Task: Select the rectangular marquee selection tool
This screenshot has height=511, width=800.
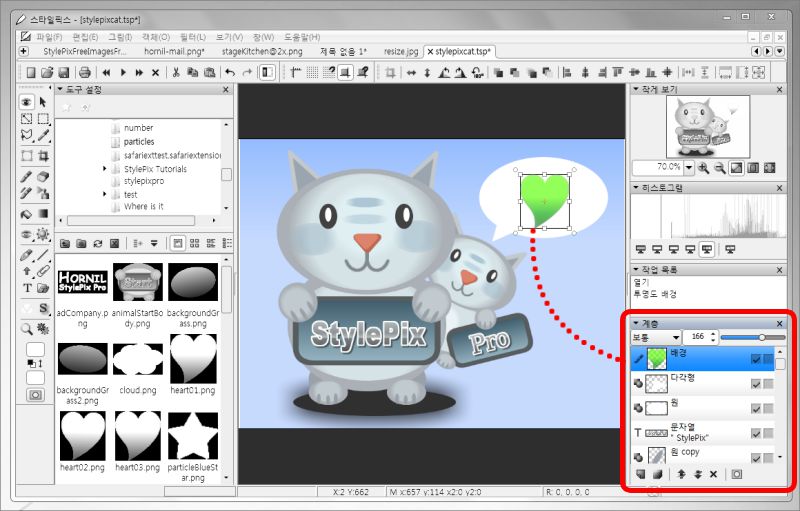Action: pyautogui.click(x=43, y=119)
